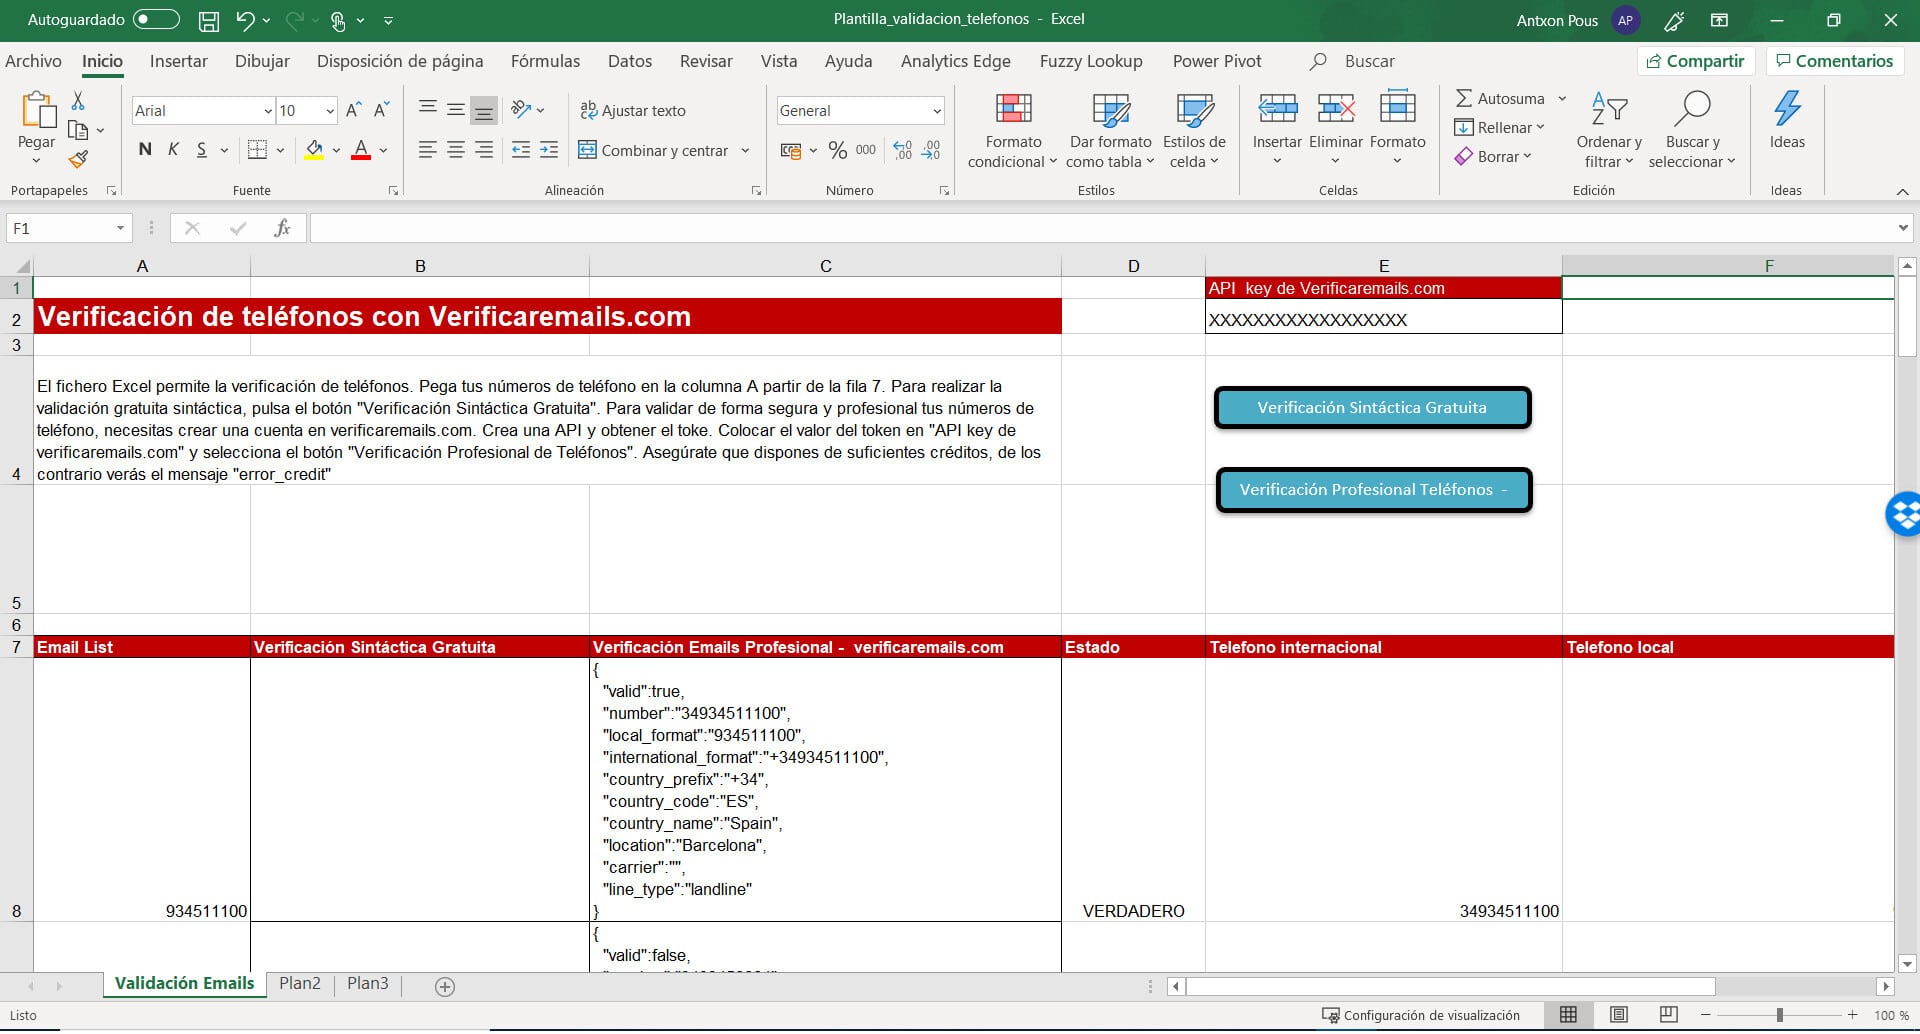This screenshot has height=1034, width=1920.
Task: Open the Archivo menu
Action: point(33,61)
